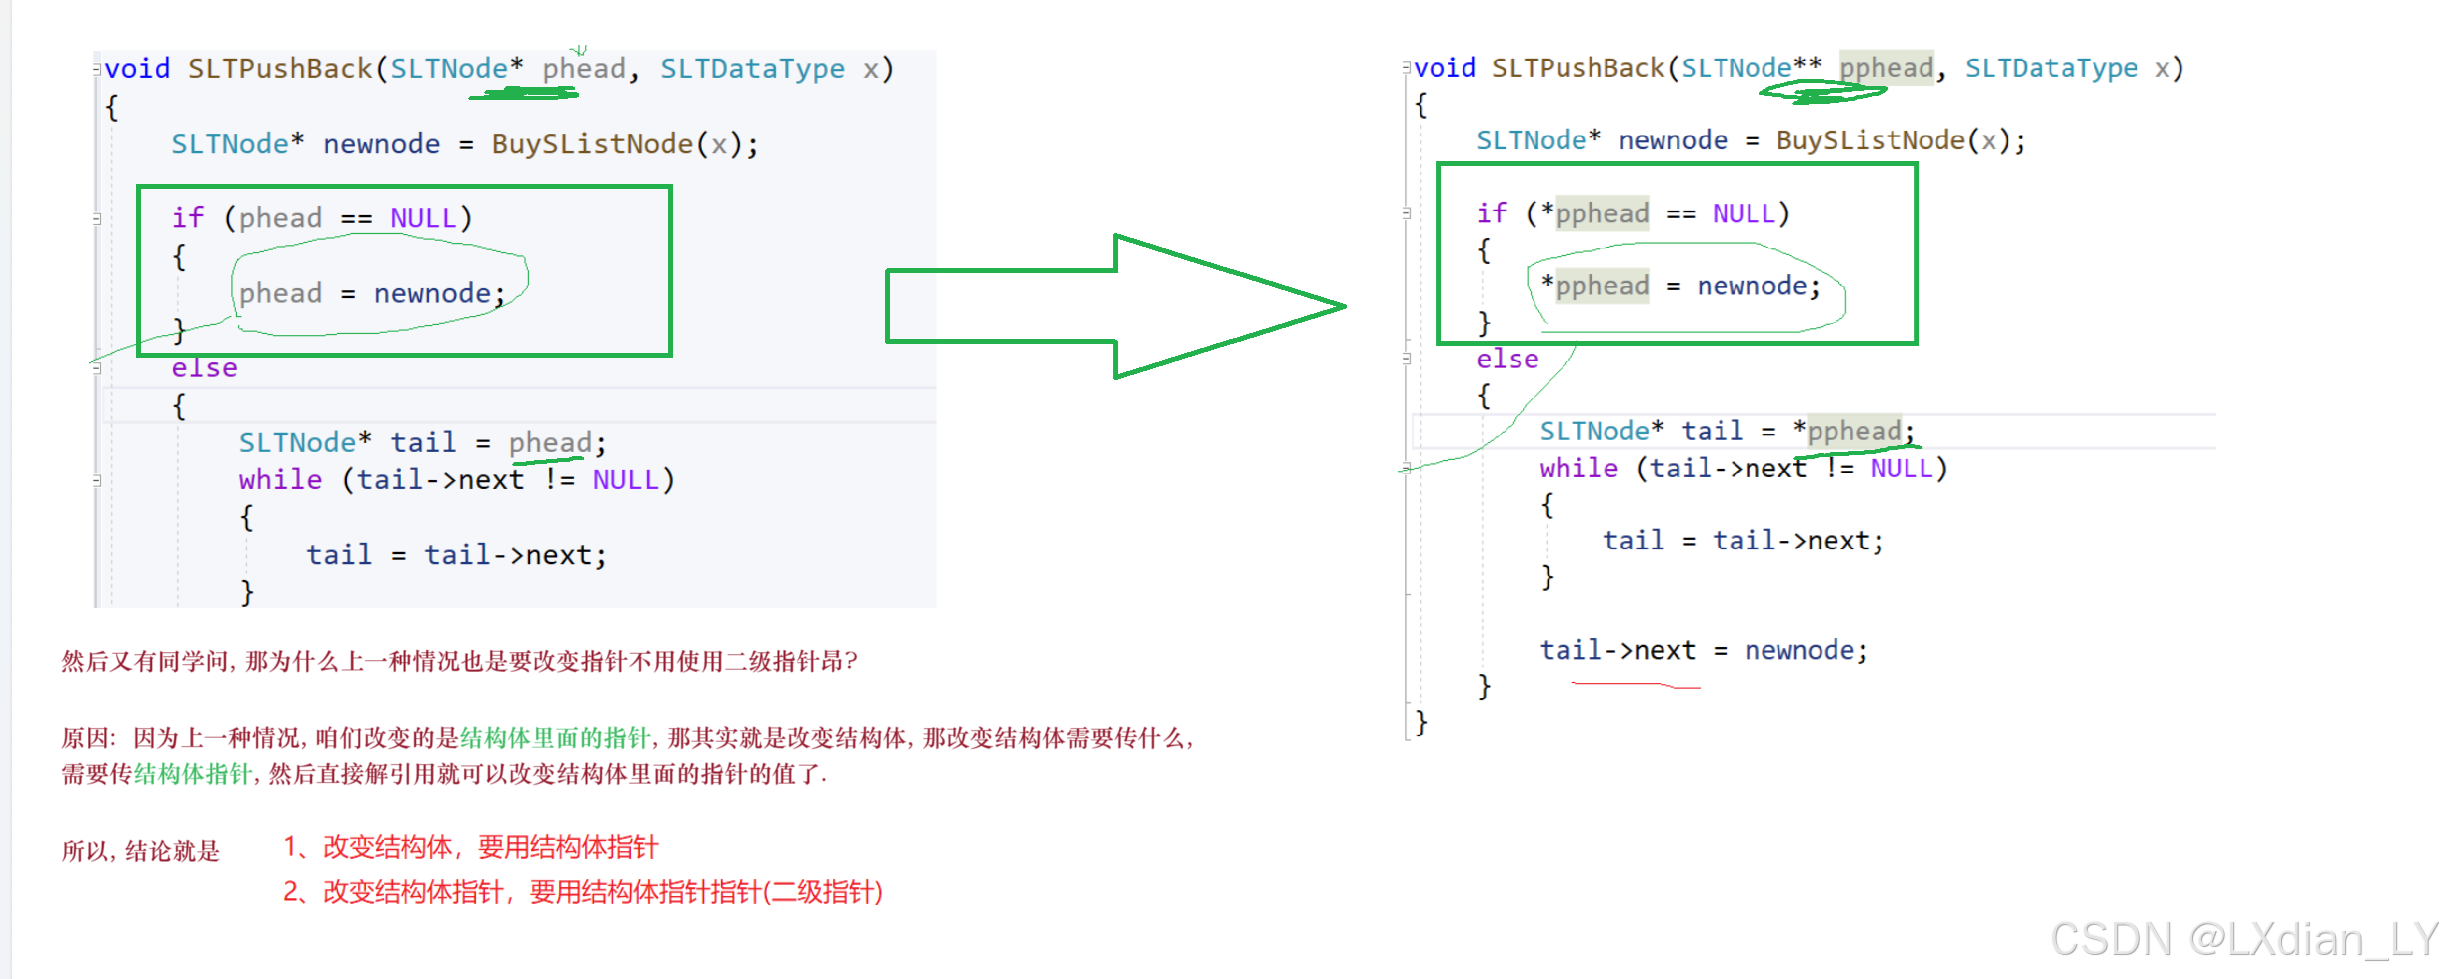Click the green phrase '结构体指针' after '需要传'

tap(193, 774)
